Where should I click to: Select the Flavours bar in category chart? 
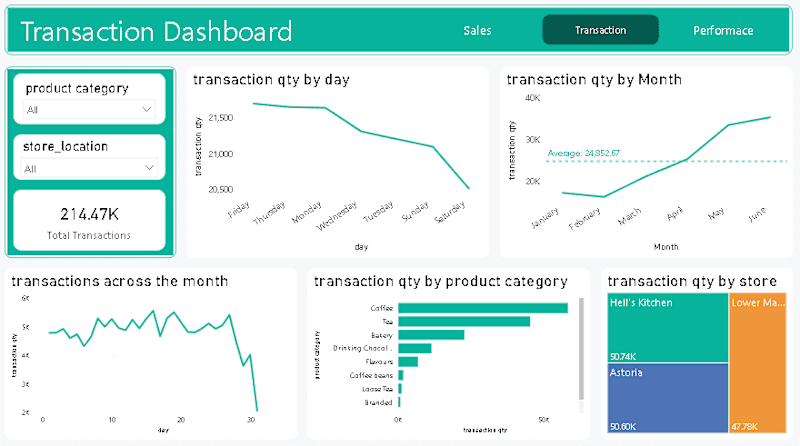pos(408,362)
